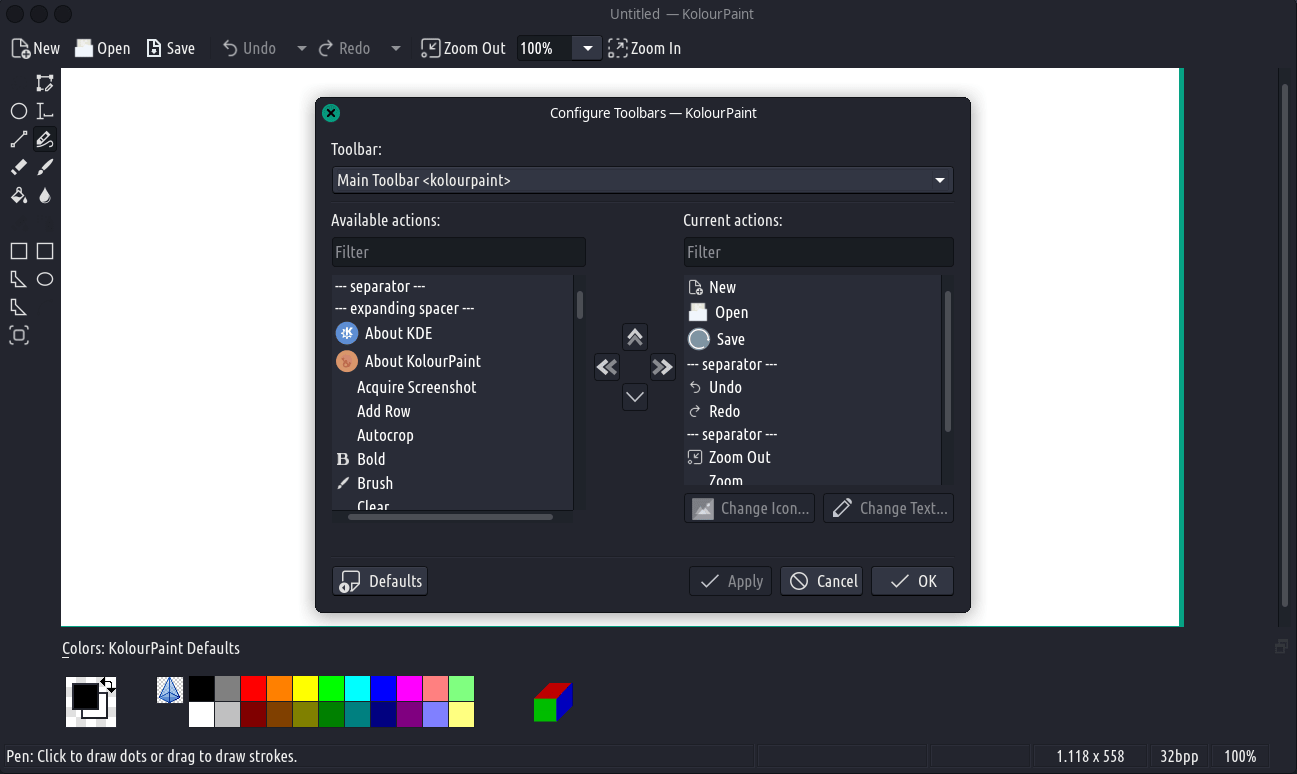Select Autocrop in Available actions
This screenshot has width=1297, height=774.
pos(452,435)
